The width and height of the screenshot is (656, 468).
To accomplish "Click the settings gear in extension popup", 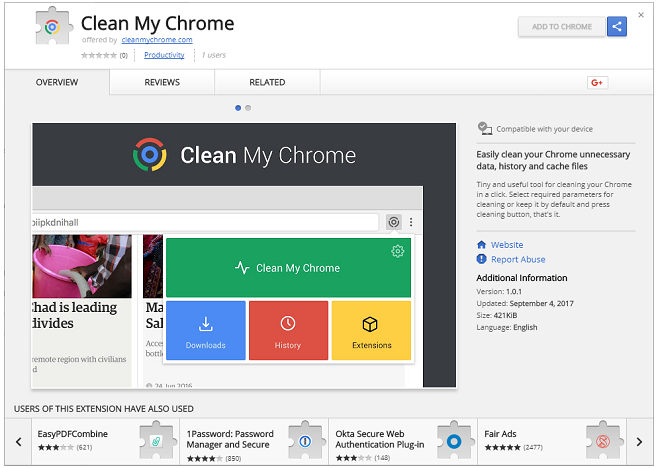I will coord(397,251).
